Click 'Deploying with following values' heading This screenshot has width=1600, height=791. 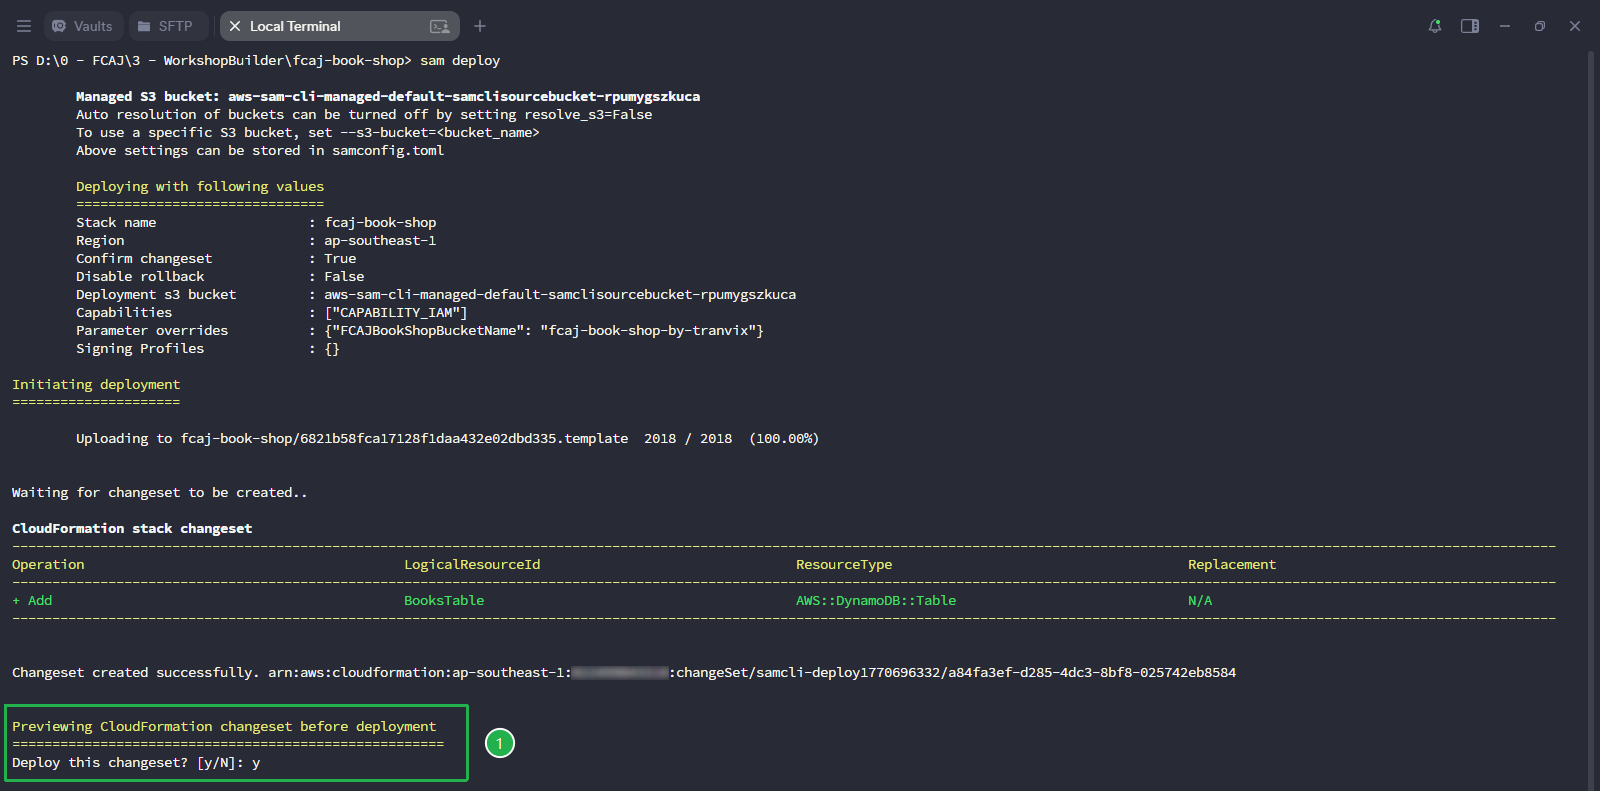pos(200,187)
